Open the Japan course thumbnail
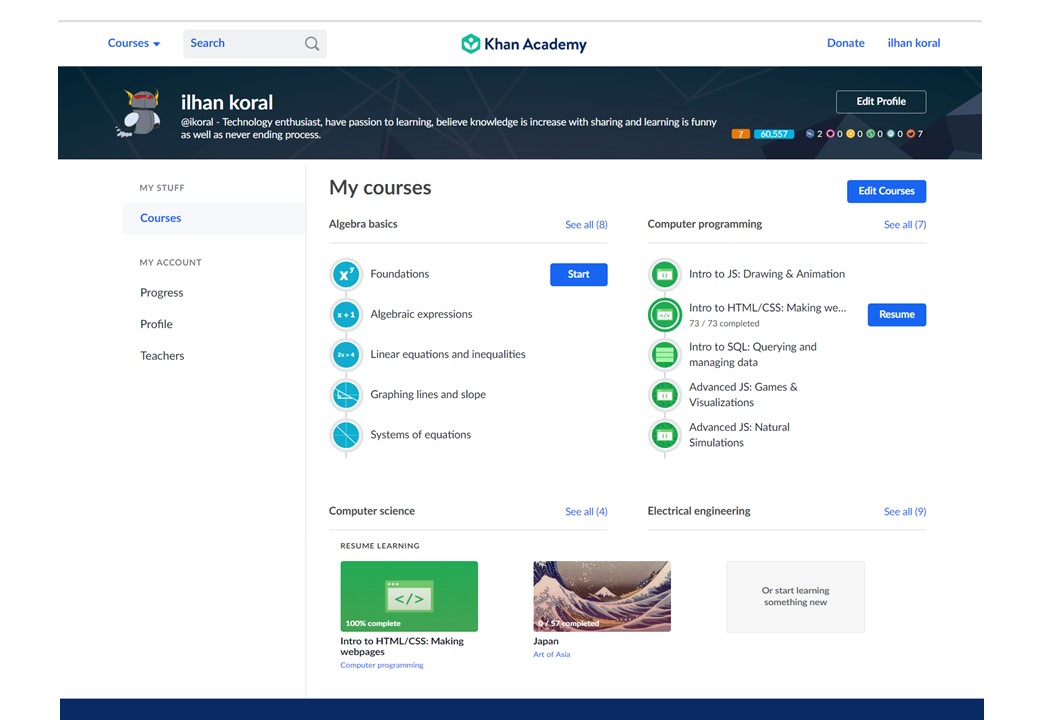The image size is (1040, 720). (x=602, y=597)
